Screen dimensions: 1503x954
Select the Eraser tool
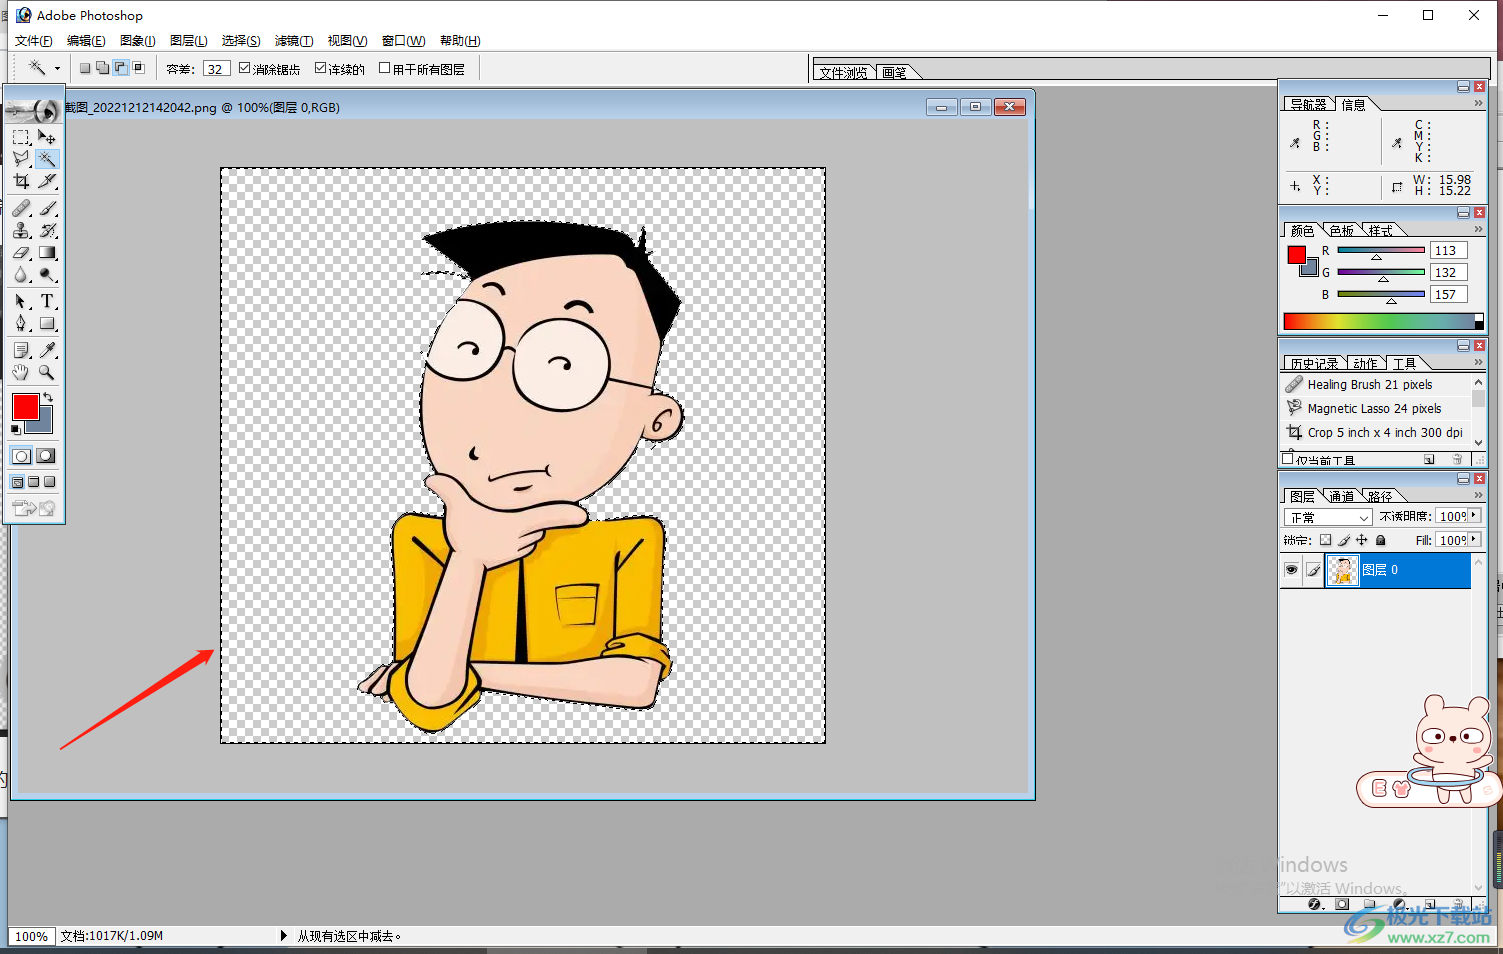click(x=21, y=252)
